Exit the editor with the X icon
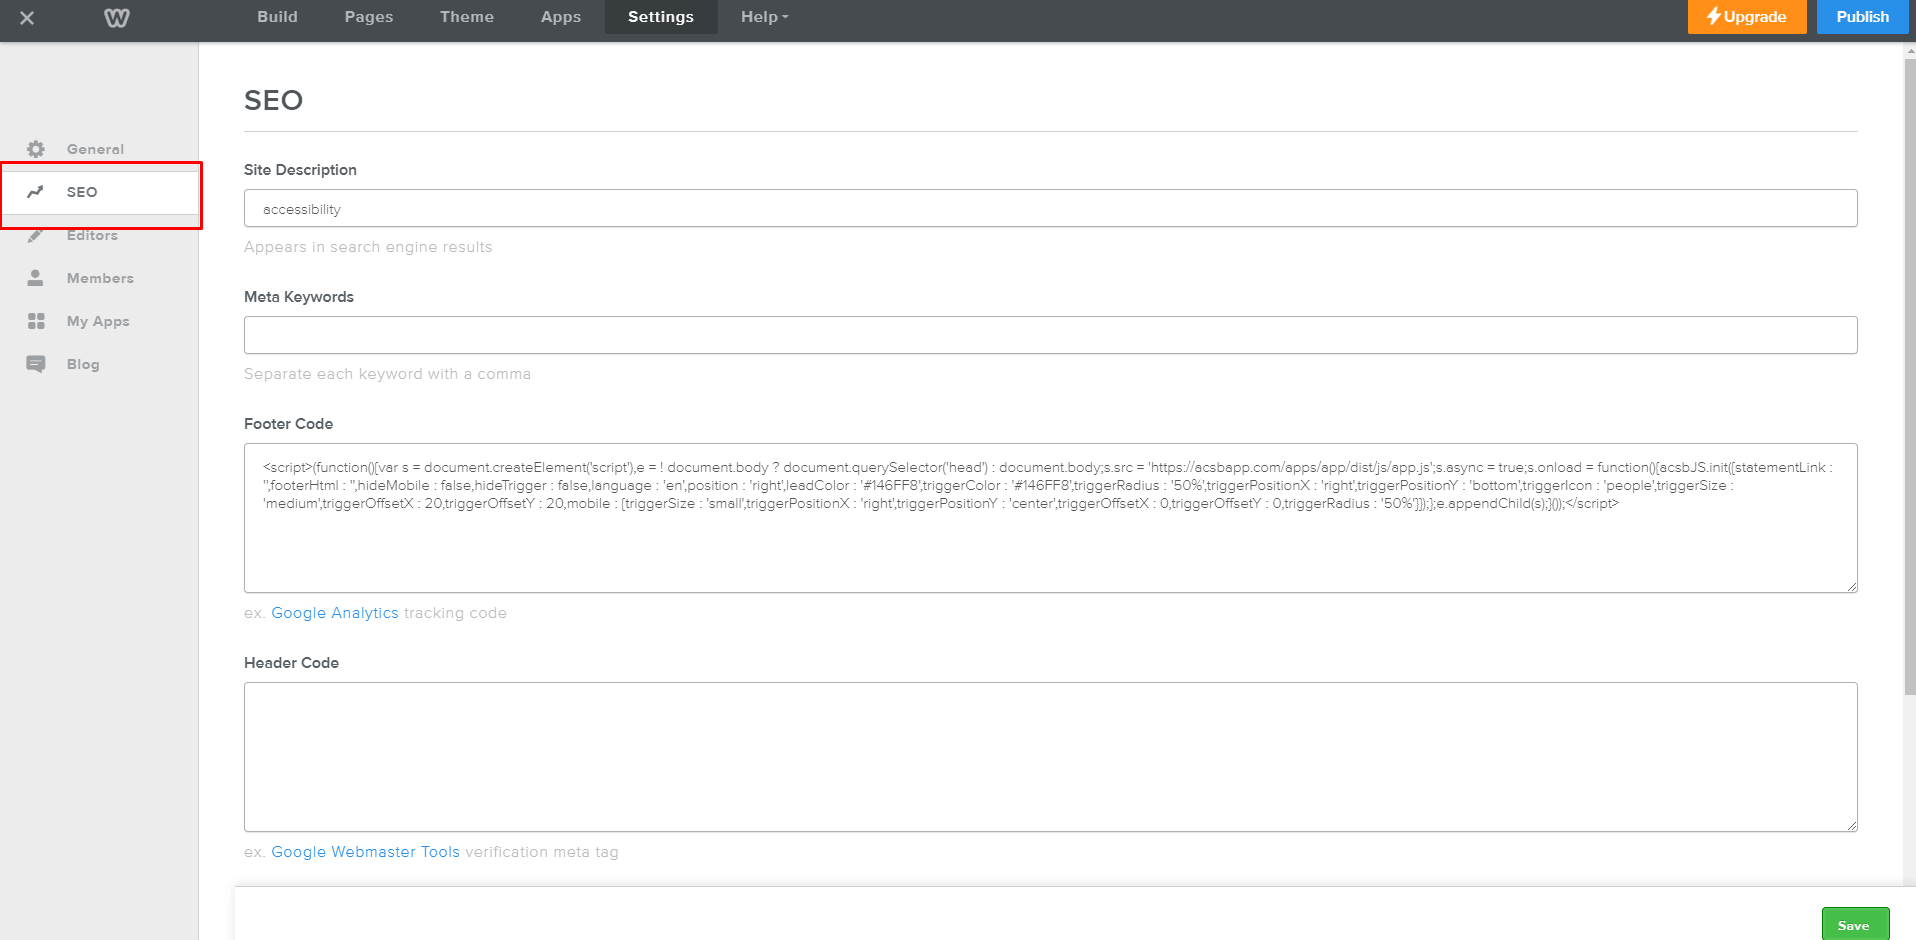Screen dimensions: 1916x940 27,17
